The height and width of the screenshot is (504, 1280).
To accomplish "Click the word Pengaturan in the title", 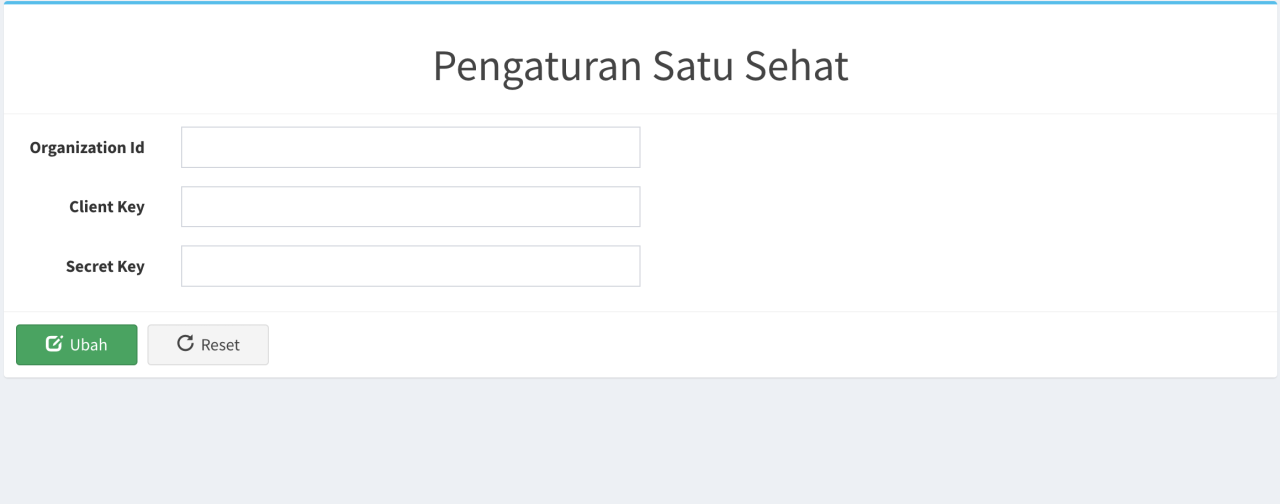I will tap(536, 66).
